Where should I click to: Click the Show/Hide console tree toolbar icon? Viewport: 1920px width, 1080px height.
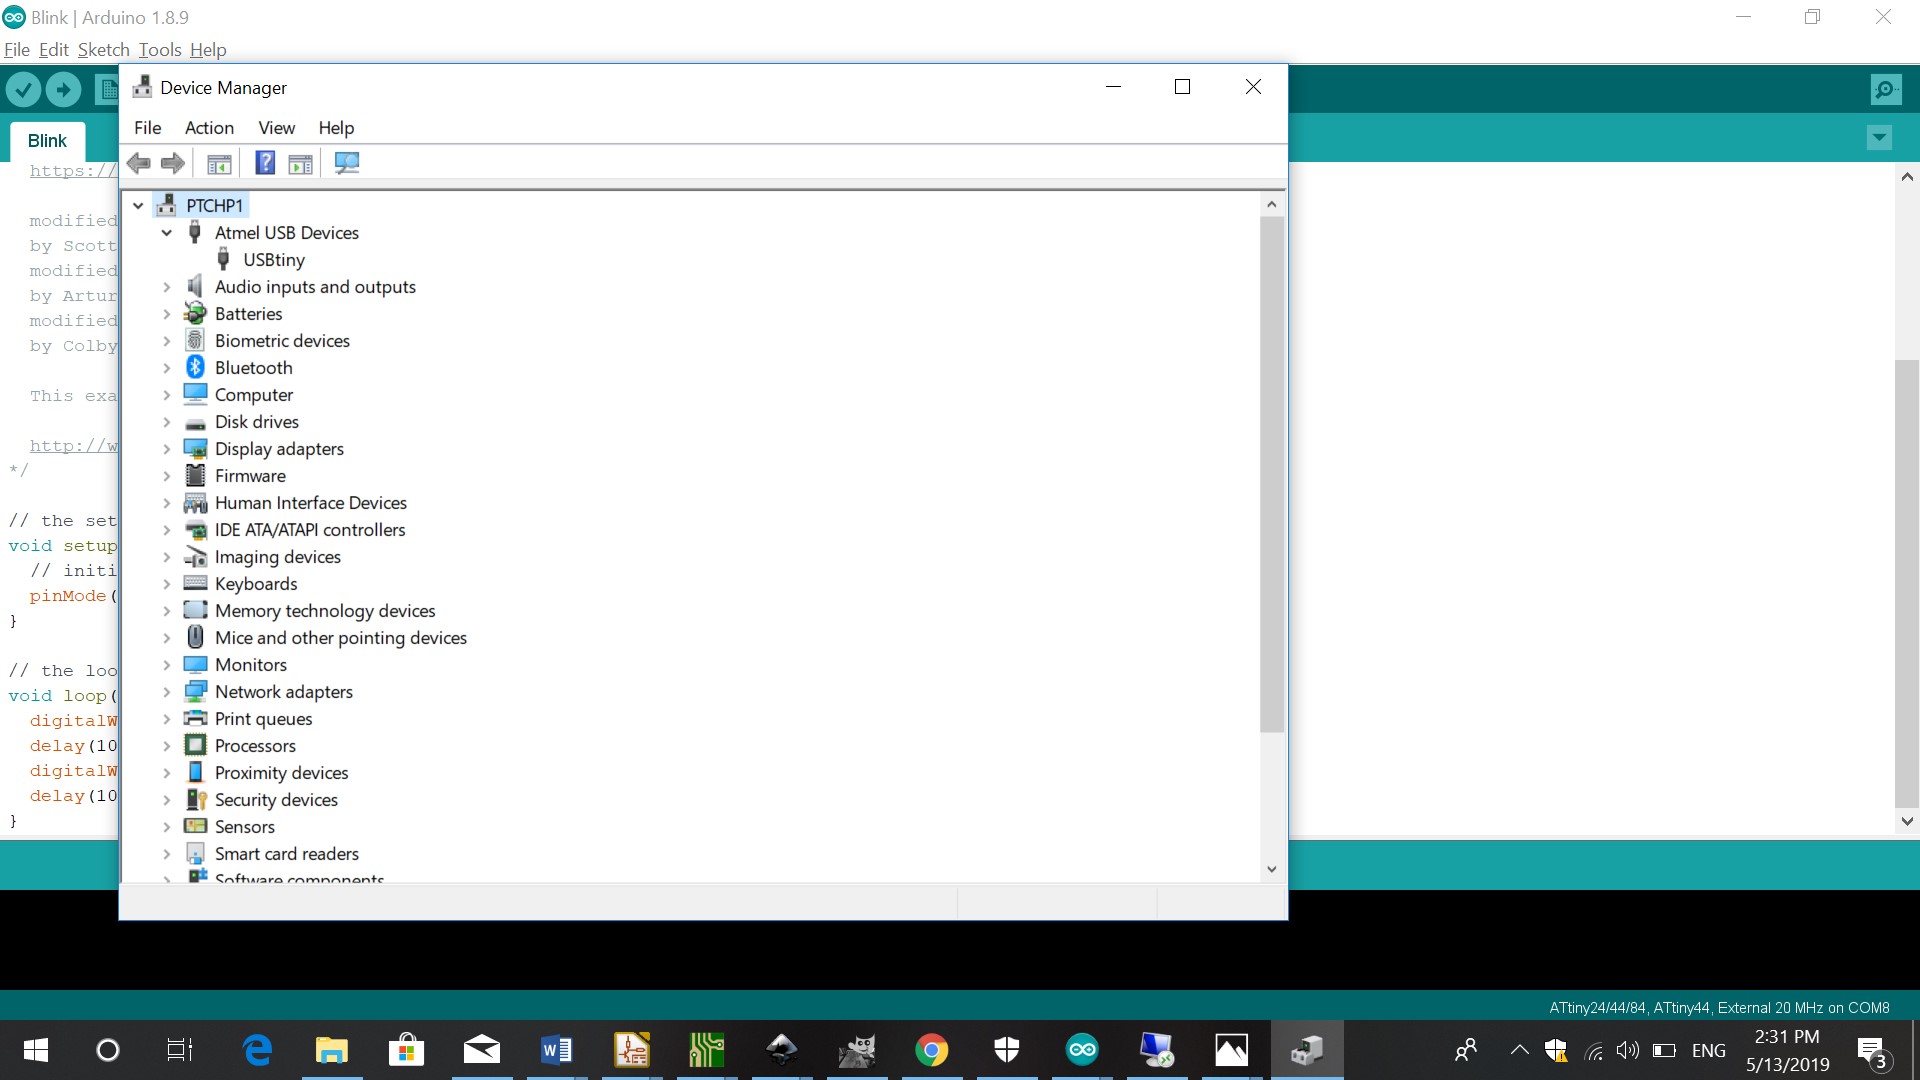[x=219, y=163]
